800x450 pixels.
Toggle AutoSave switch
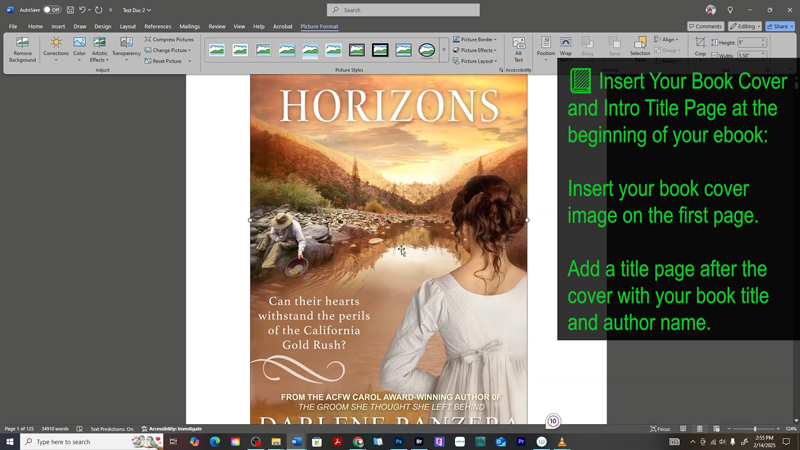[52, 10]
